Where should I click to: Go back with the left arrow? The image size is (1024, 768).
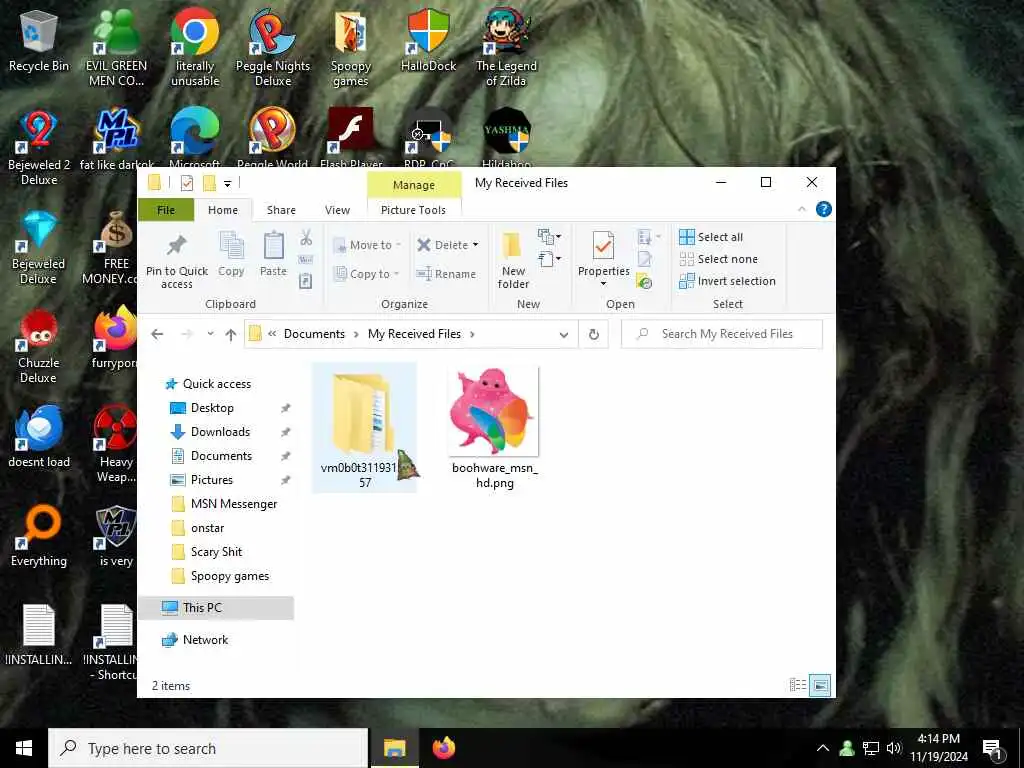click(x=157, y=334)
